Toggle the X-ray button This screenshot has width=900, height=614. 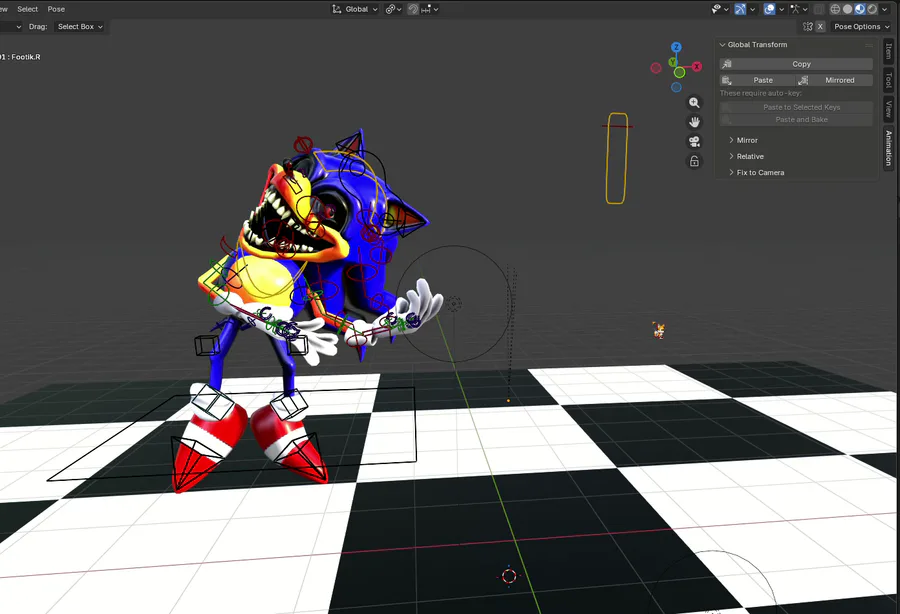click(x=819, y=9)
